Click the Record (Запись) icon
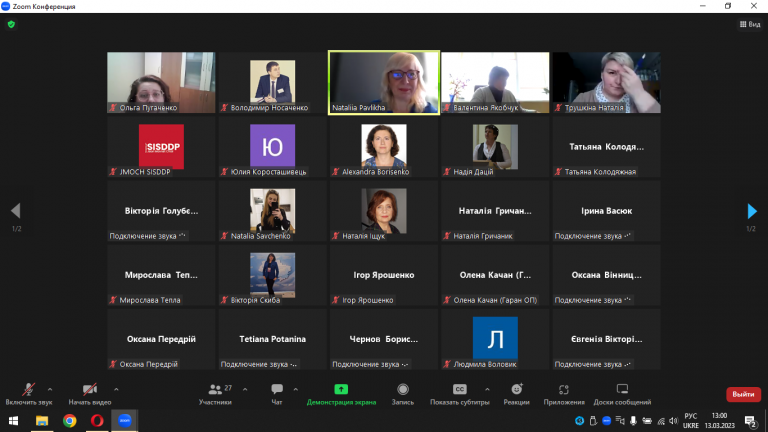This screenshot has height=432, width=768. point(403,389)
